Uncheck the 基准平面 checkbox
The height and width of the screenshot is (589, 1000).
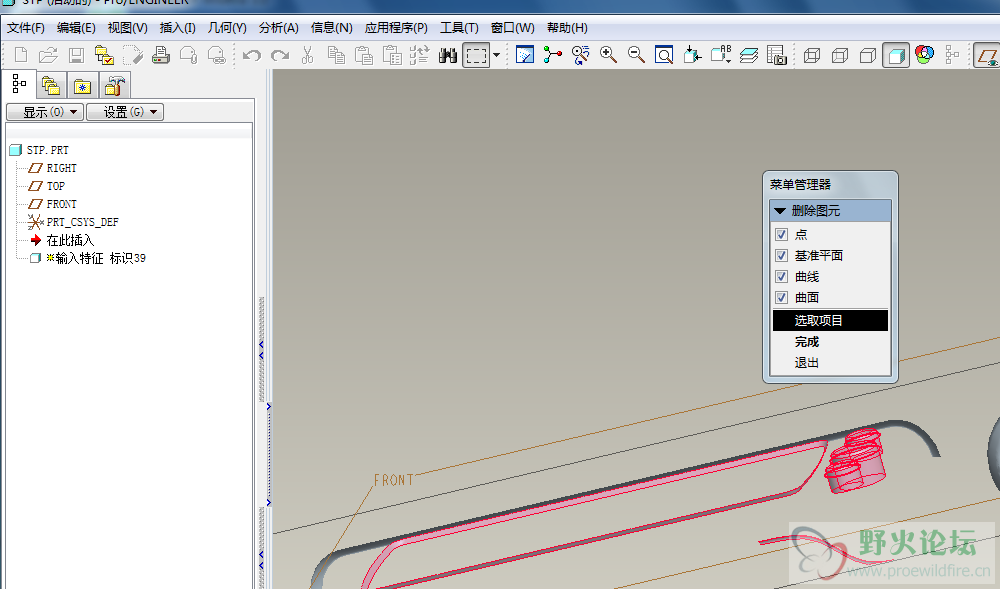click(x=781, y=256)
